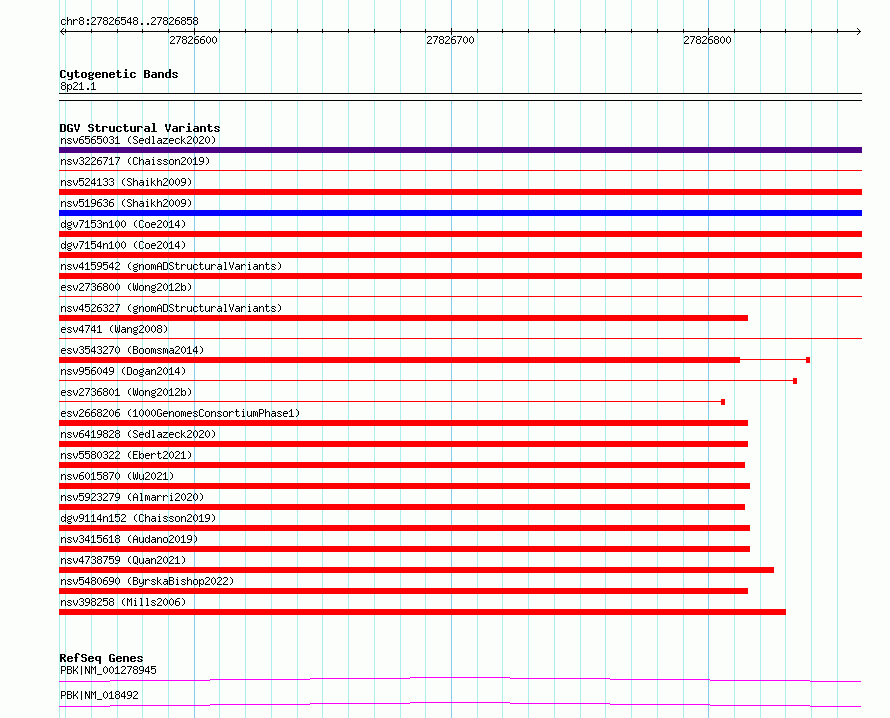The image size is (890, 718).
Task: Click nsv4738759 (Quan2021) label
Action: [123, 560]
